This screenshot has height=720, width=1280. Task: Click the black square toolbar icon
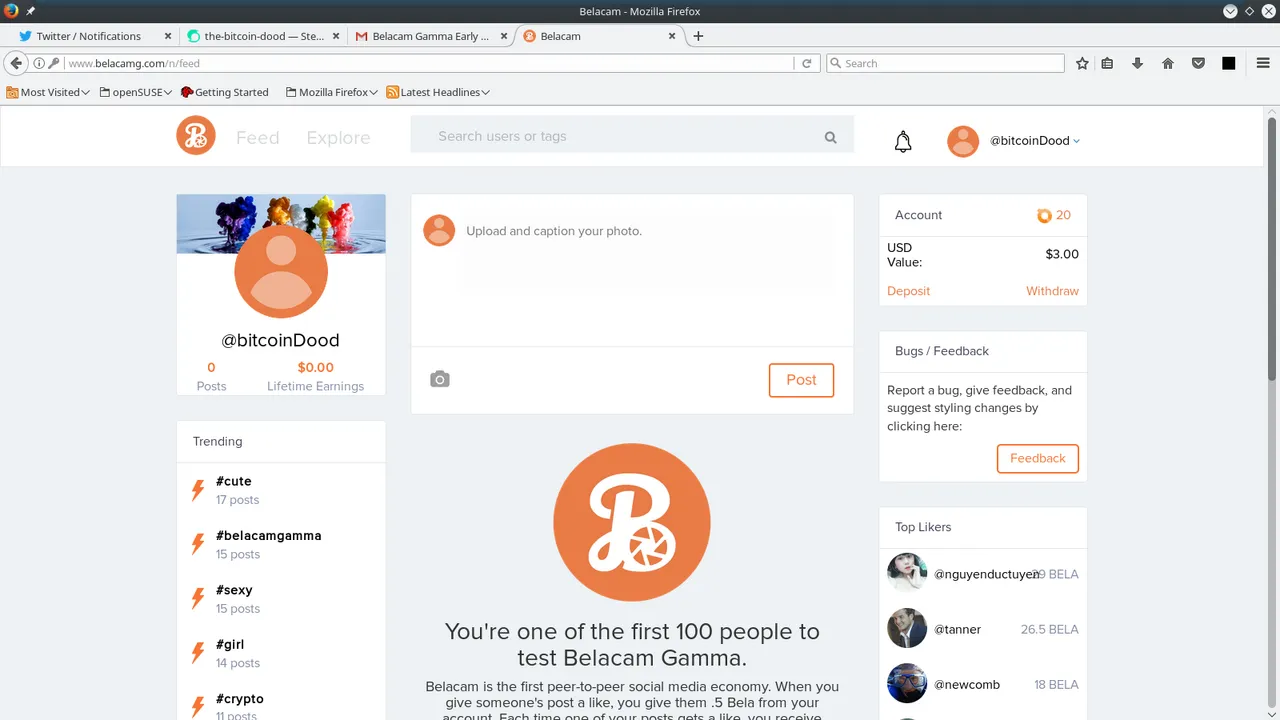(x=1228, y=63)
